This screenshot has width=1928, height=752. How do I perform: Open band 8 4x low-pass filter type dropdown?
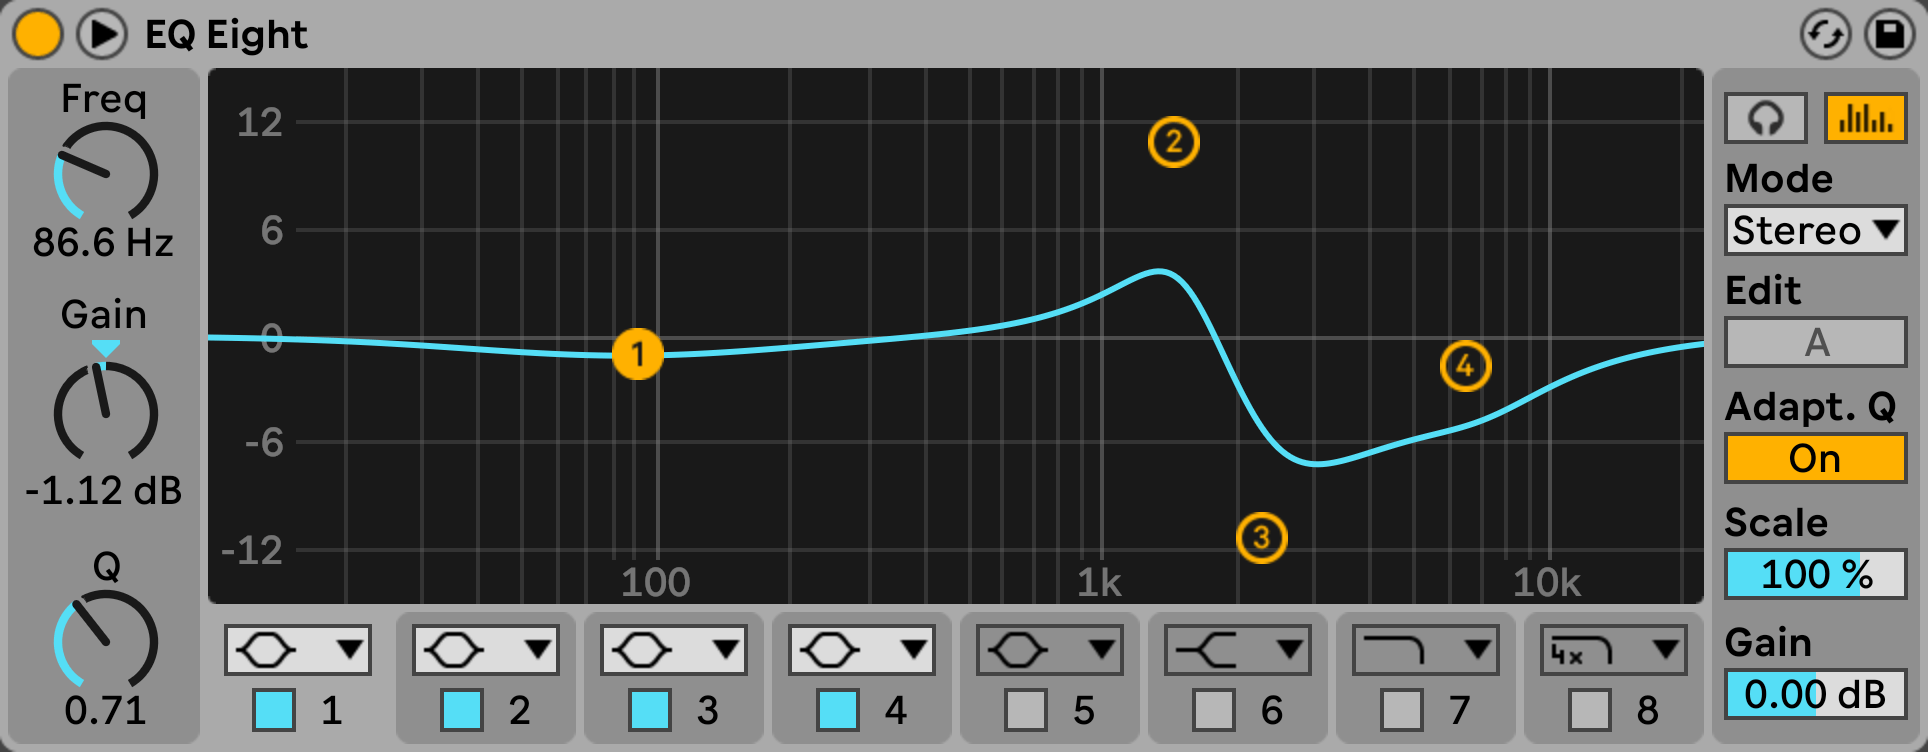pyautogui.click(x=1613, y=651)
